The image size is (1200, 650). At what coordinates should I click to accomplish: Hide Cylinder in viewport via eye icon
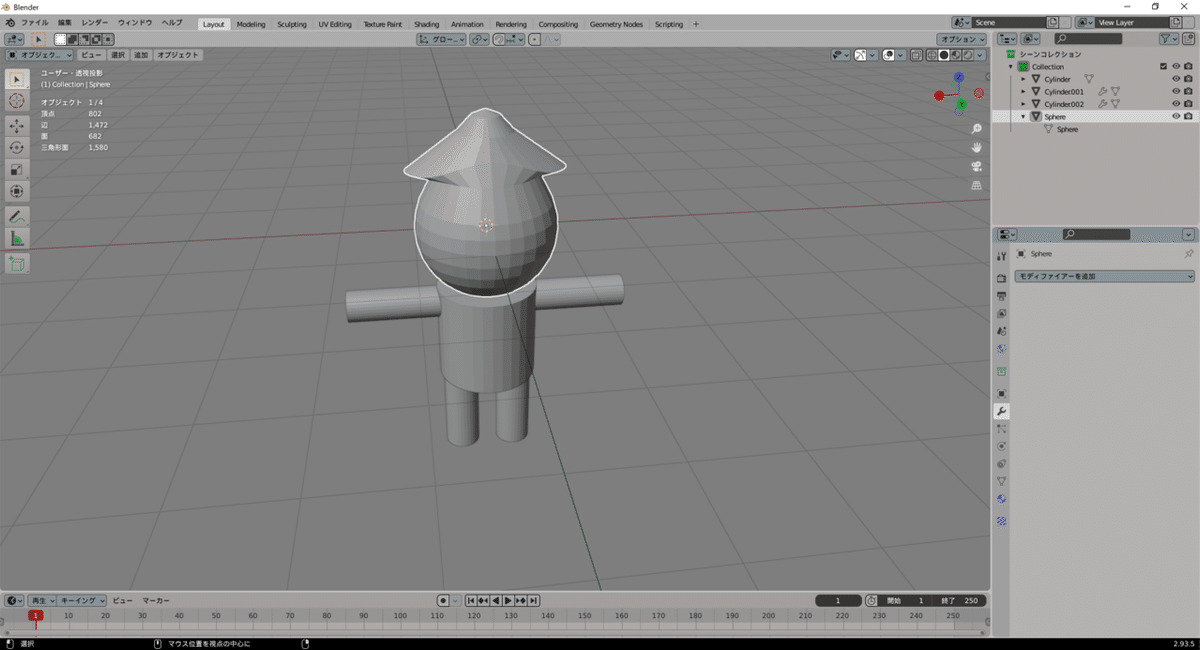coord(1175,79)
